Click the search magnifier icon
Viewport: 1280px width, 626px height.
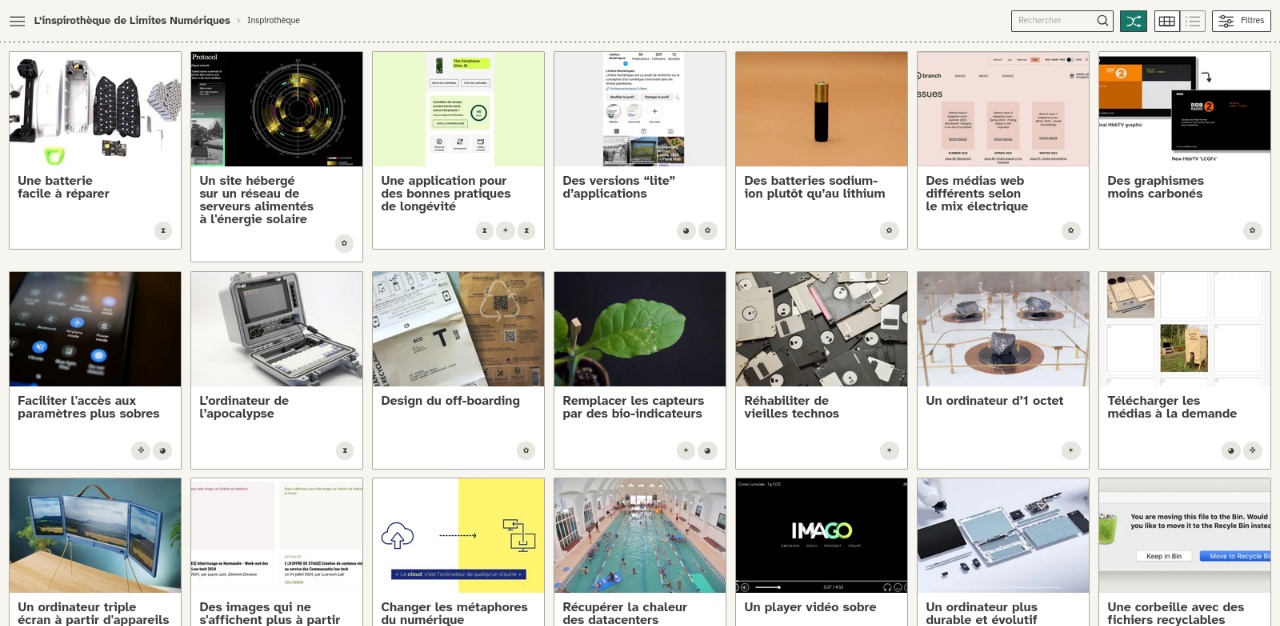coord(1102,21)
